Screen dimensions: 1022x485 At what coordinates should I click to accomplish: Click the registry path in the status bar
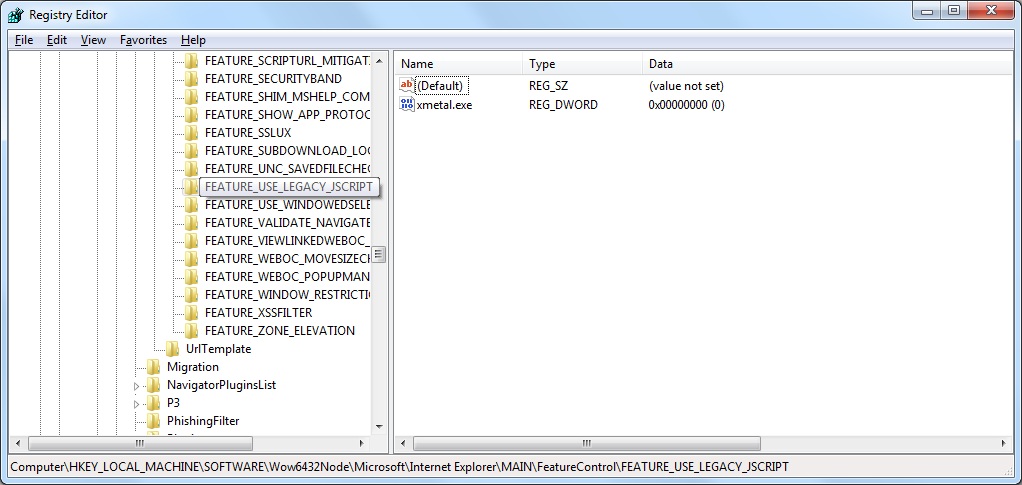pos(400,467)
